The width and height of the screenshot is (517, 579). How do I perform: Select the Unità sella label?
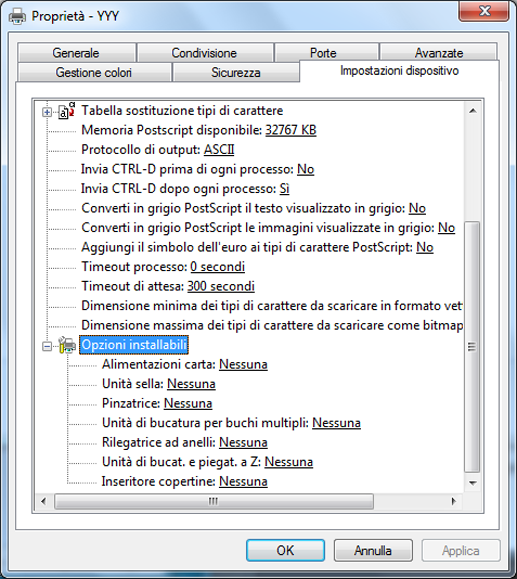133,384
